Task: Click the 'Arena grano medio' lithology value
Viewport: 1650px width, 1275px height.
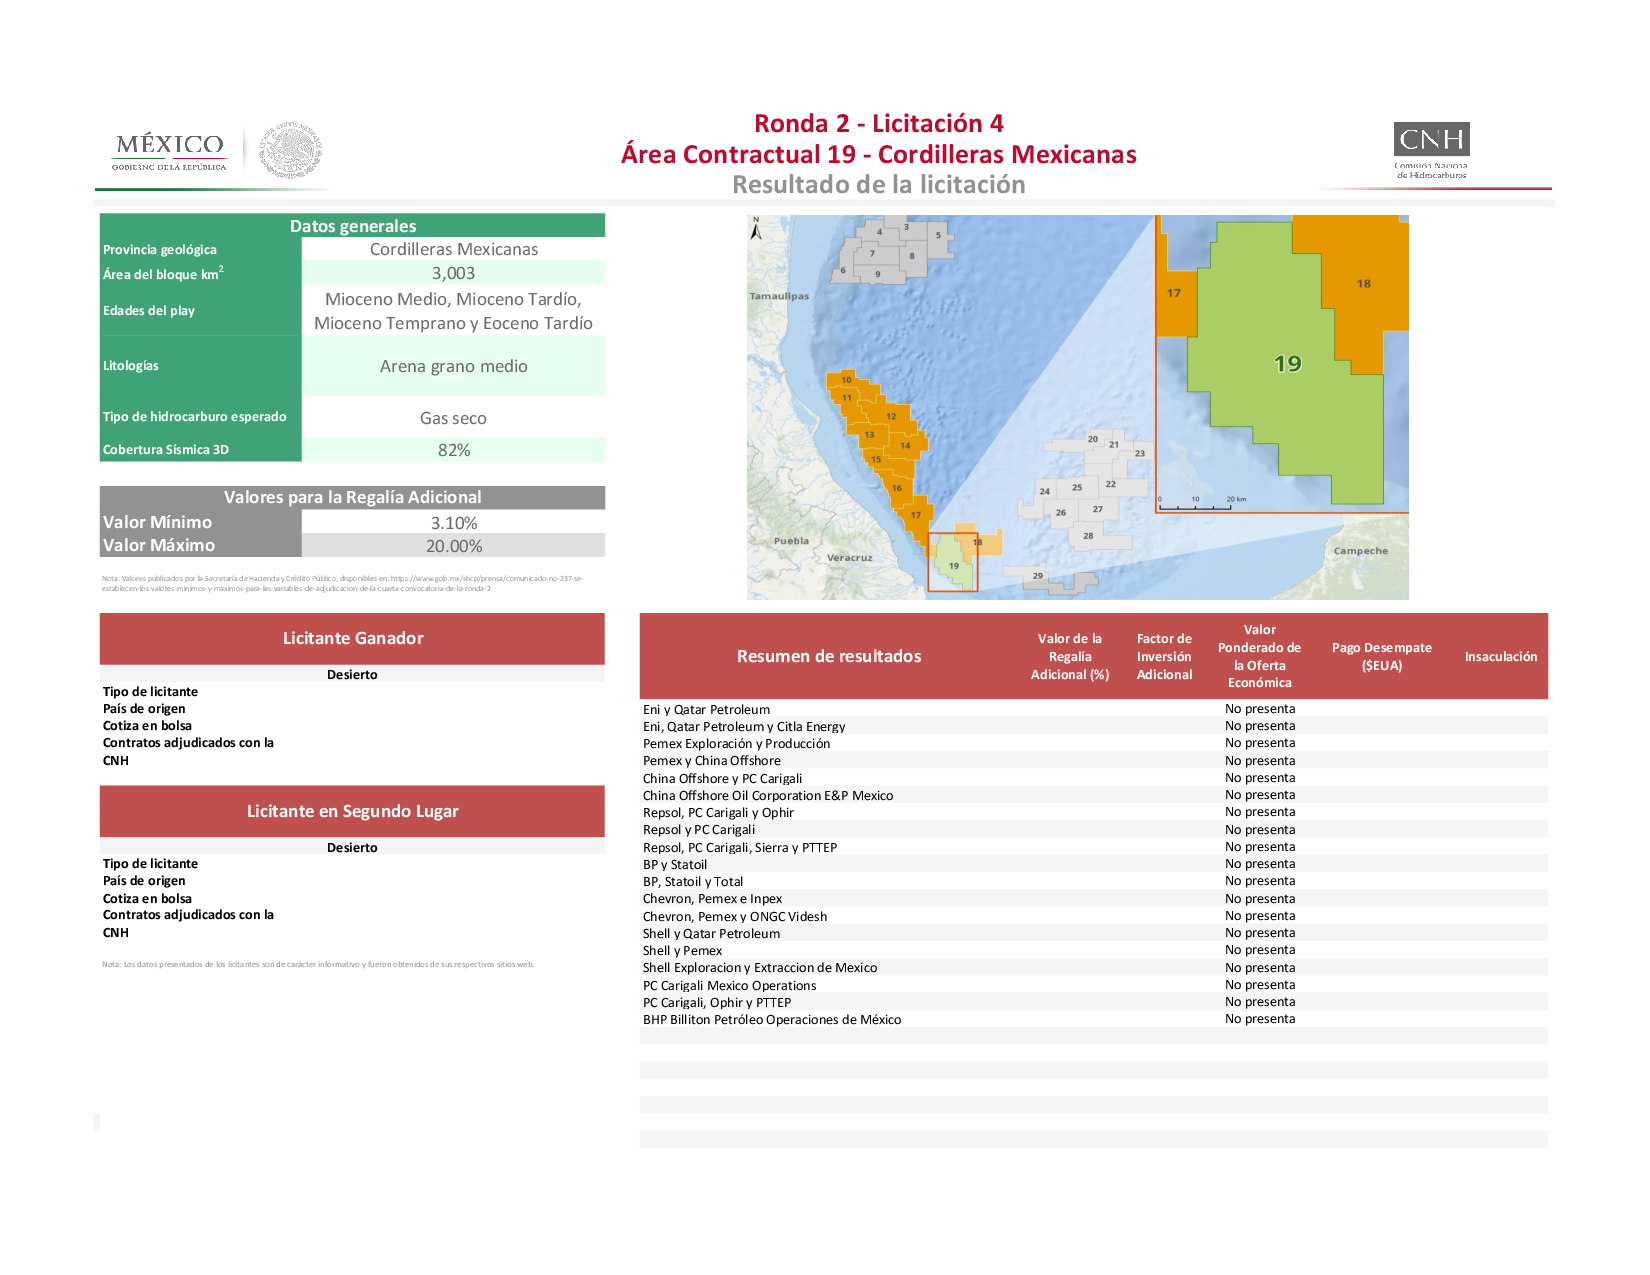Action: (x=453, y=366)
